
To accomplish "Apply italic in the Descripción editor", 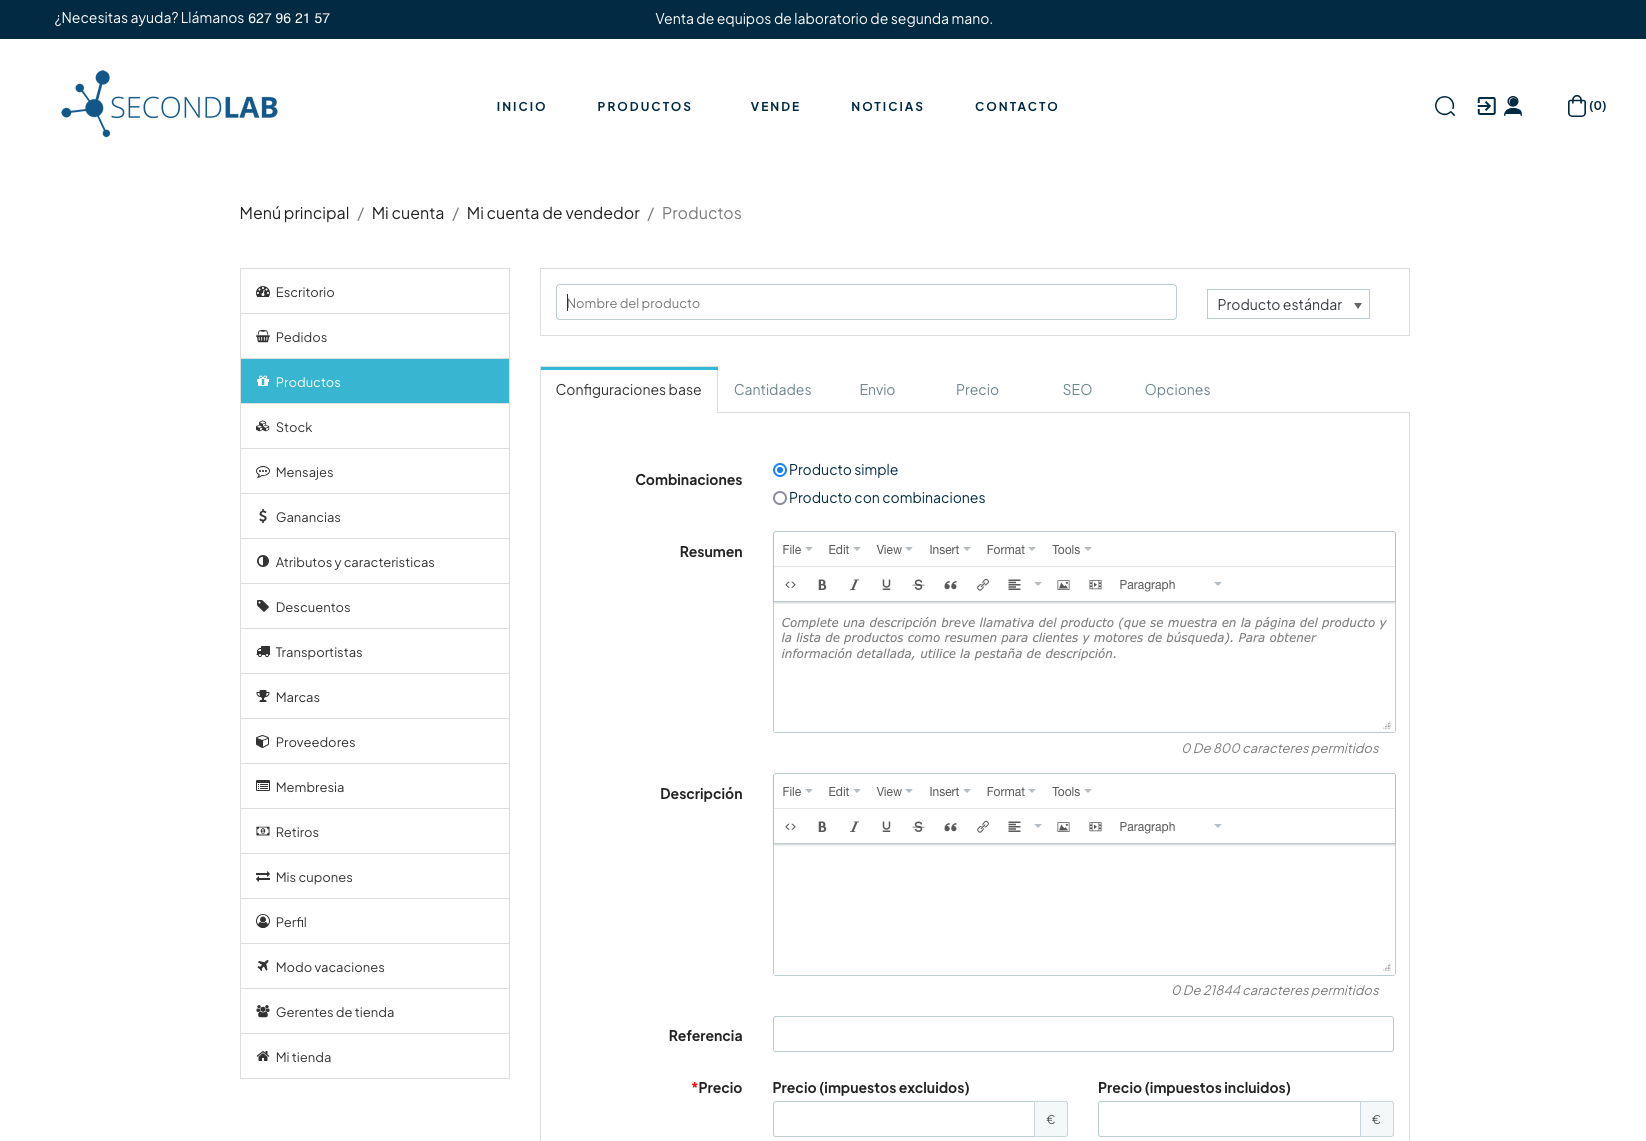I will (x=854, y=827).
